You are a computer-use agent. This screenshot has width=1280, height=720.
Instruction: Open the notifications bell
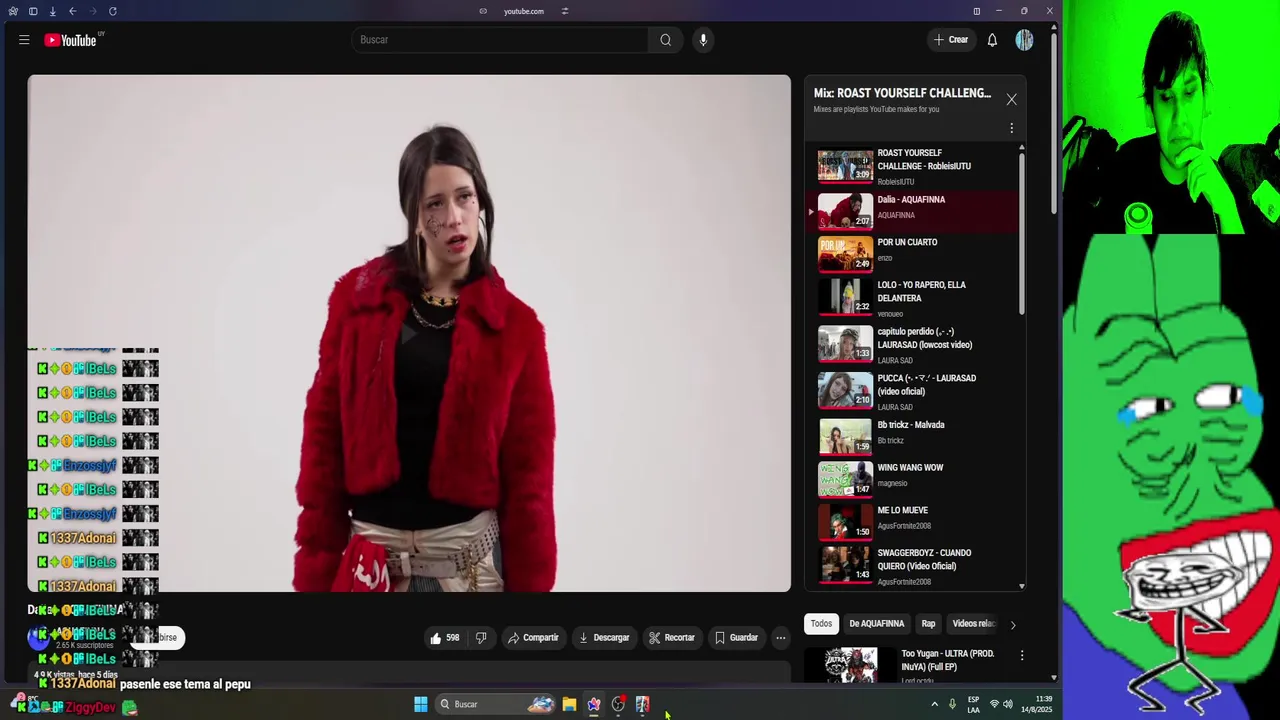pyautogui.click(x=992, y=40)
